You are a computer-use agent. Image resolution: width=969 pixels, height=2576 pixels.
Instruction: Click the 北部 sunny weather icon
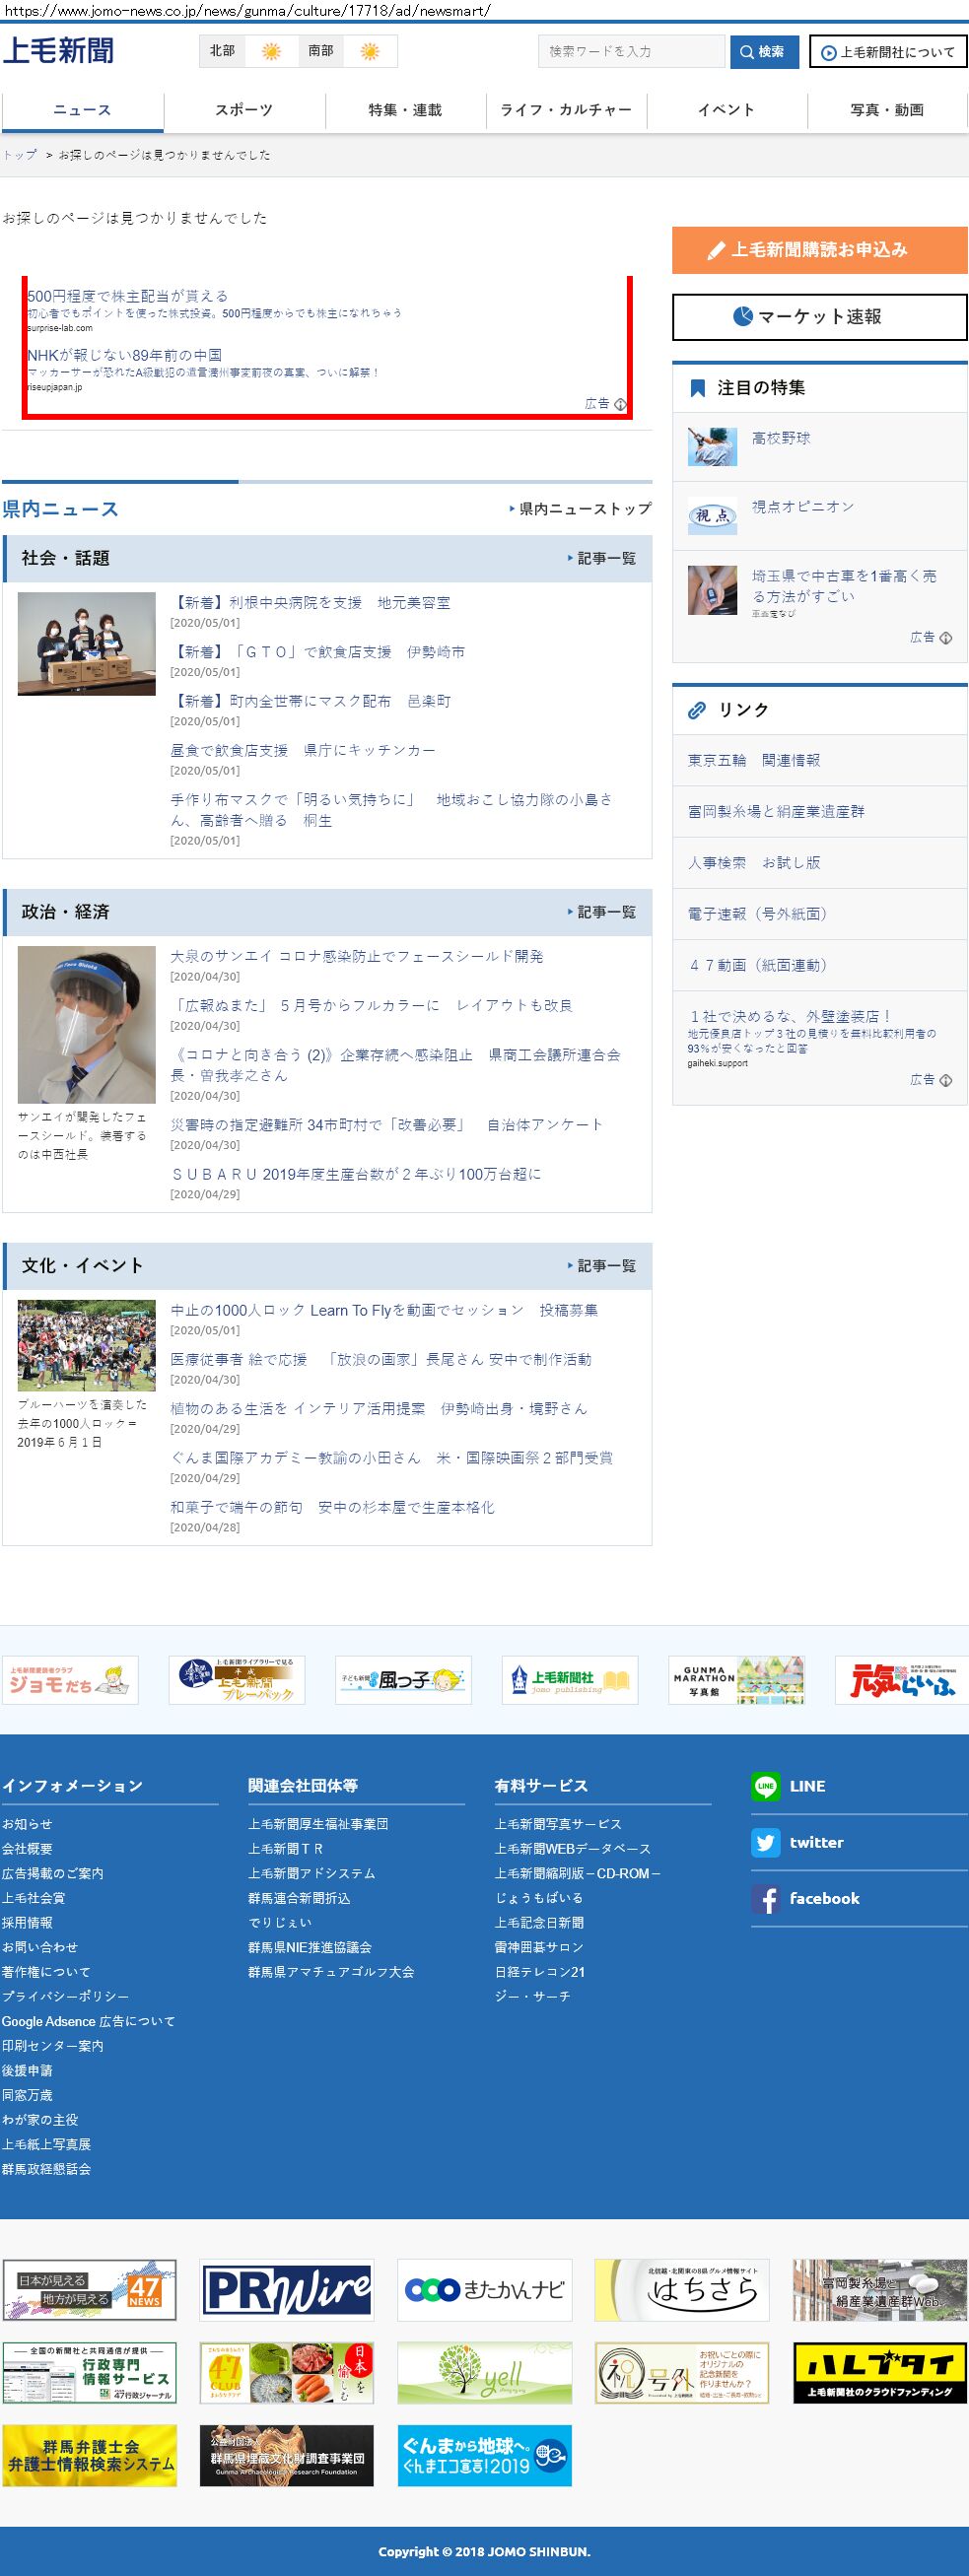271,51
